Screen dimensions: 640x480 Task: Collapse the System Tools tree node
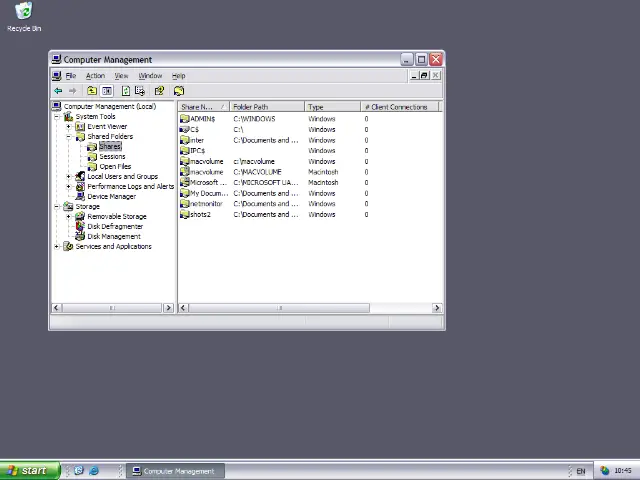[57, 117]
